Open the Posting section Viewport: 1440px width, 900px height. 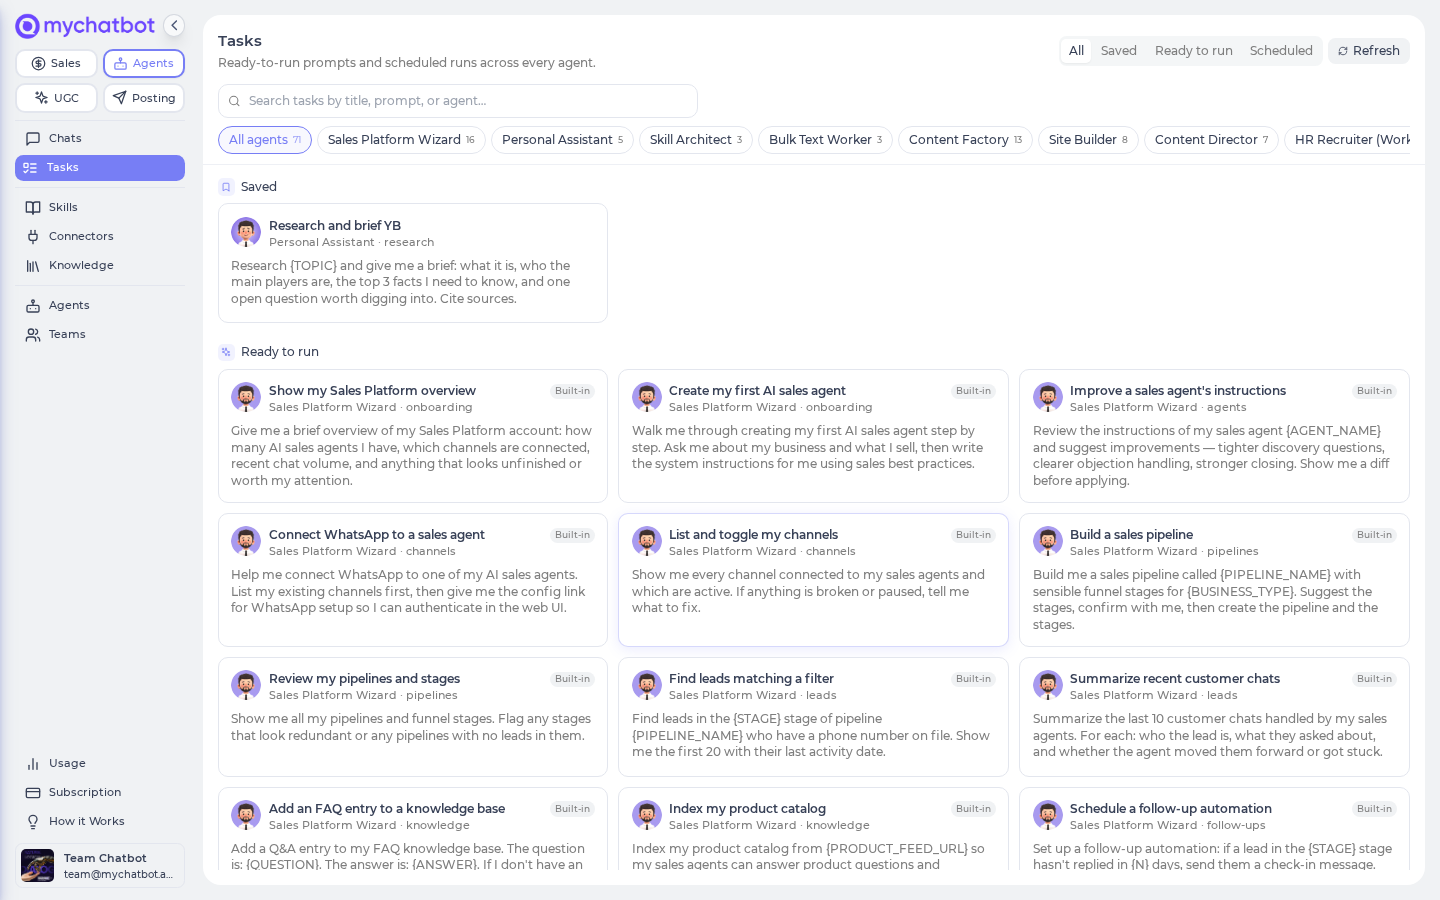(x=144, y=98)
